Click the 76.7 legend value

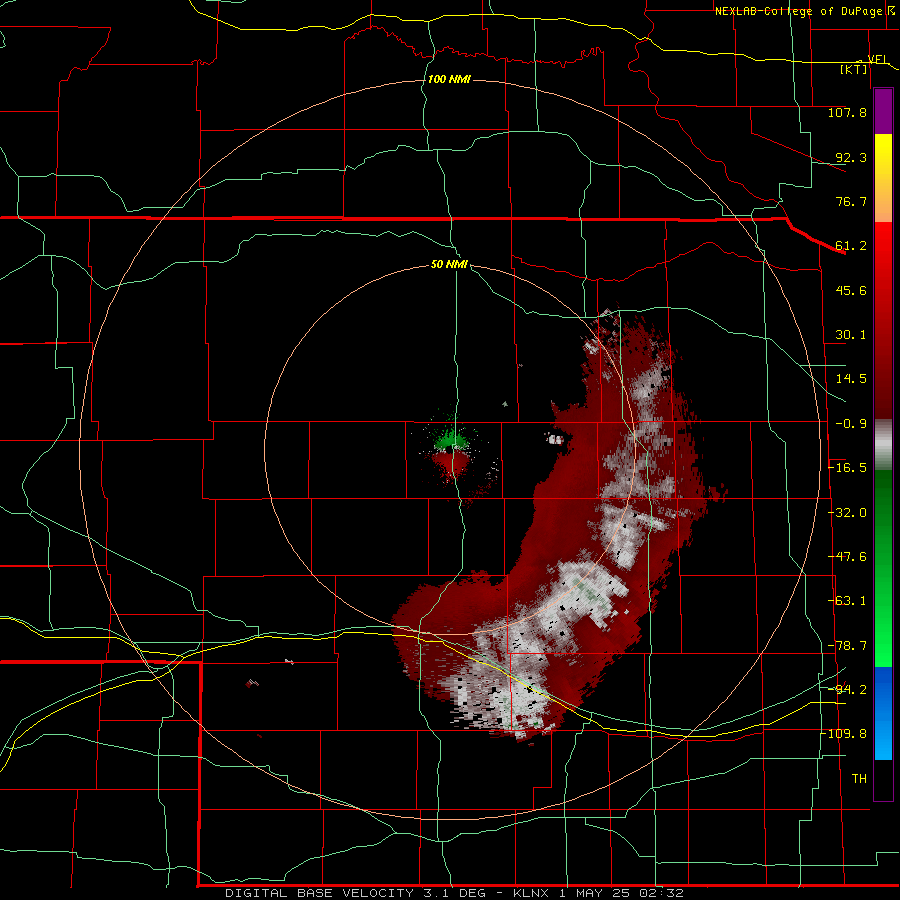click(x=851, y=201)
